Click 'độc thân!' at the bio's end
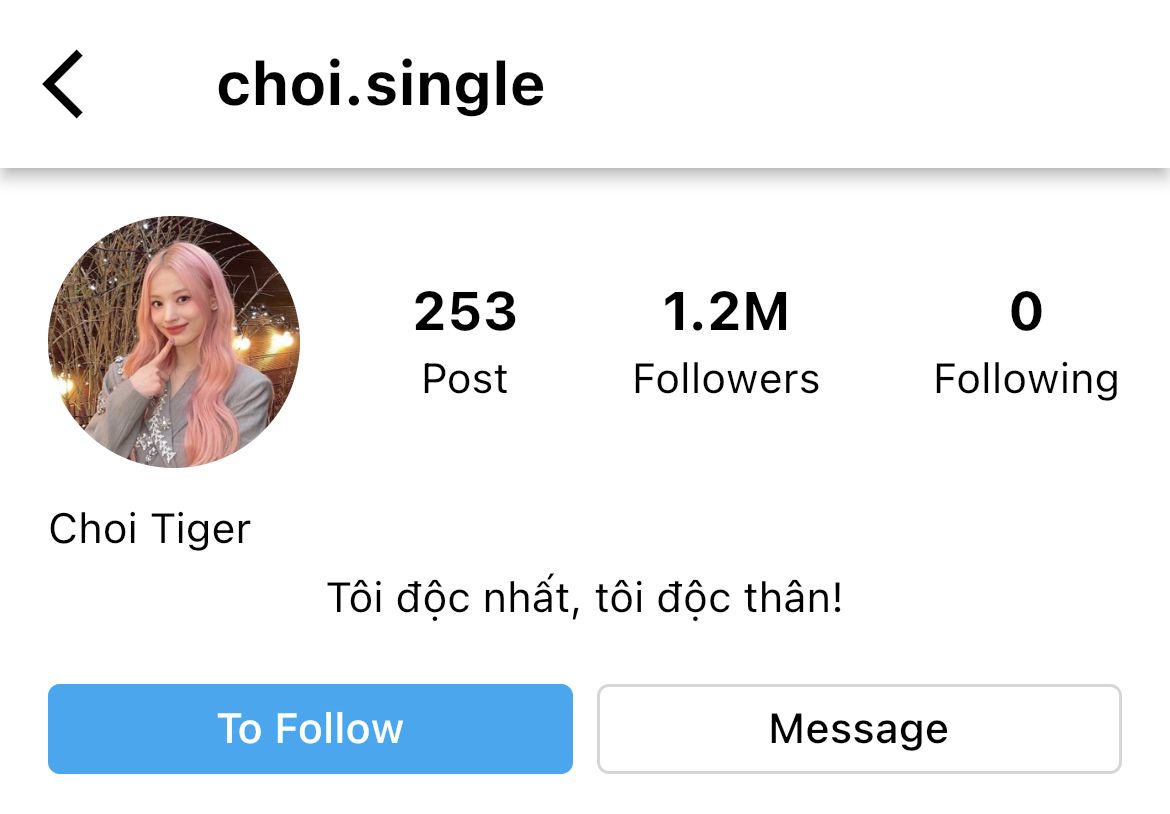 point(749,598)
